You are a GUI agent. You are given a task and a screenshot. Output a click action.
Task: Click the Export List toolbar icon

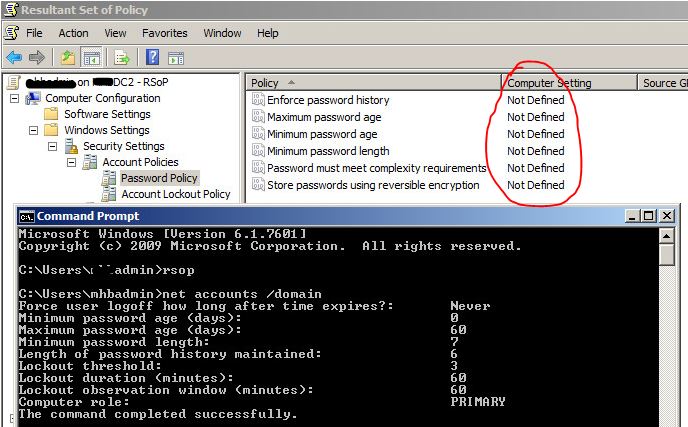[x=122, y=57]
